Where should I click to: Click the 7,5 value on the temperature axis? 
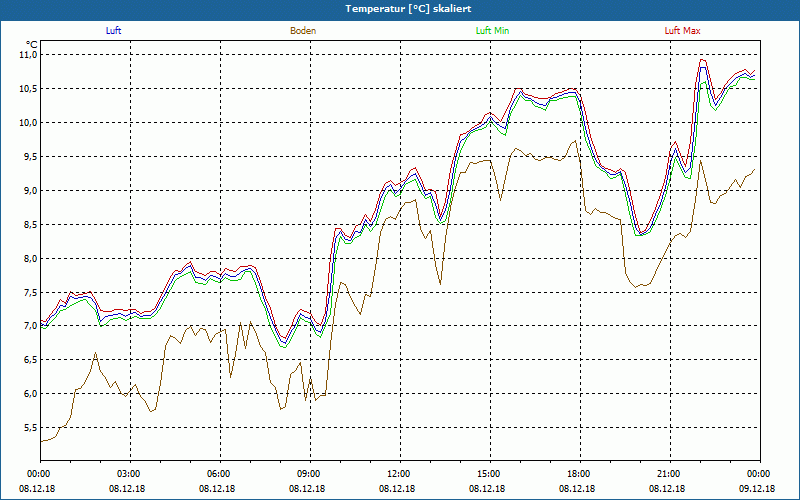tap(31, 292)
